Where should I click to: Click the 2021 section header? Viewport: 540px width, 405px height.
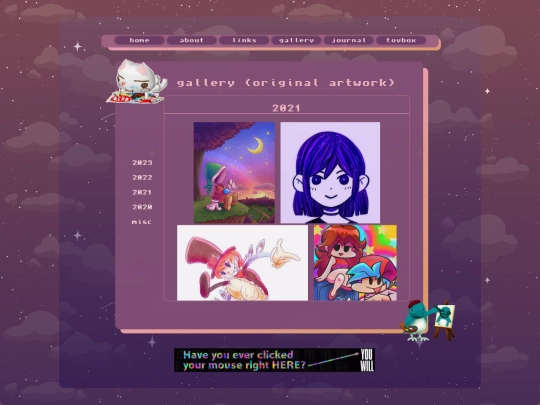pyautogui.click(x=287, y=108)
